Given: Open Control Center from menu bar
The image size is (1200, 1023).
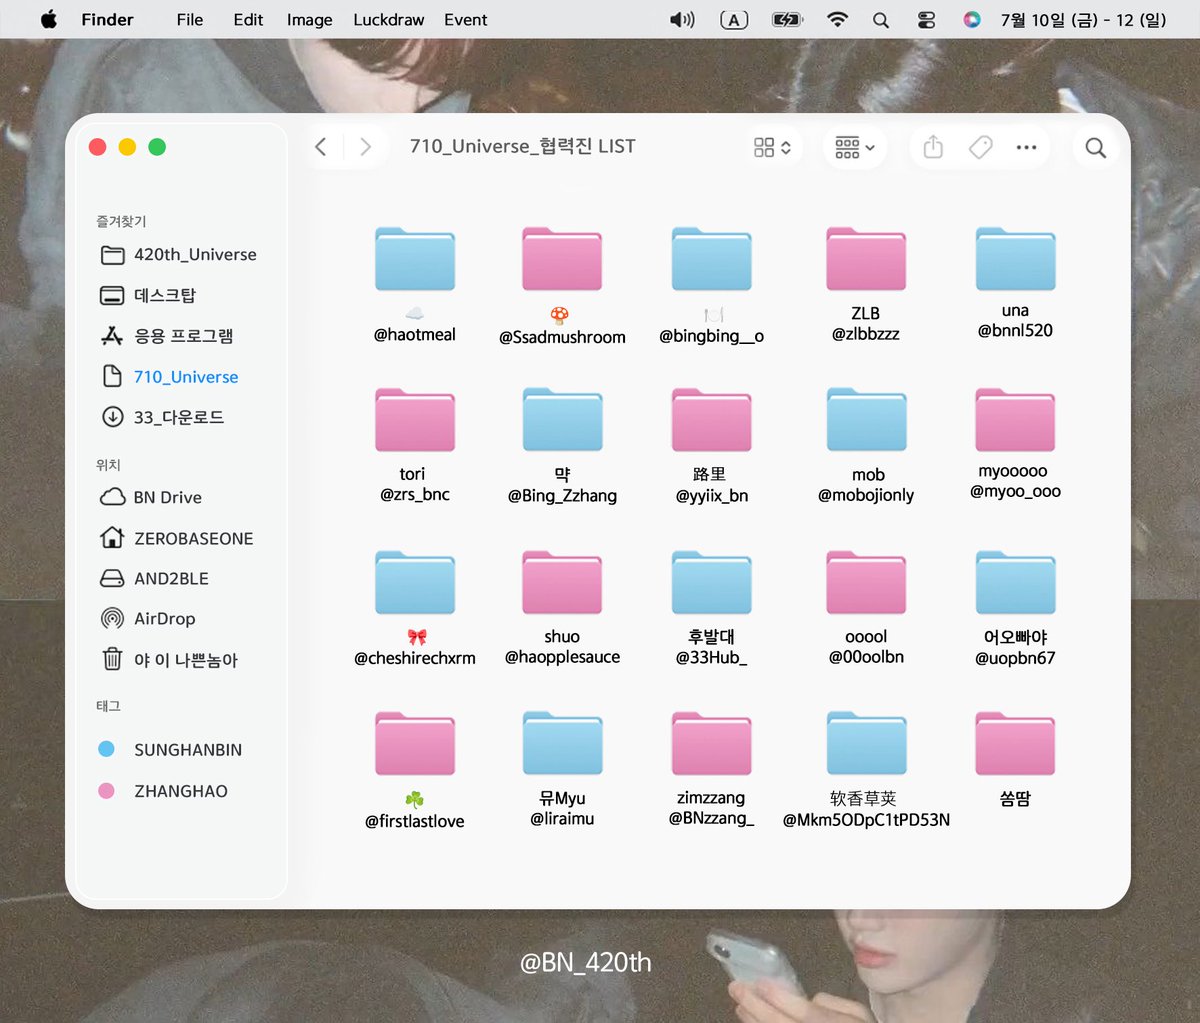Looking at the screenshot, I should (x=926, y=19).
